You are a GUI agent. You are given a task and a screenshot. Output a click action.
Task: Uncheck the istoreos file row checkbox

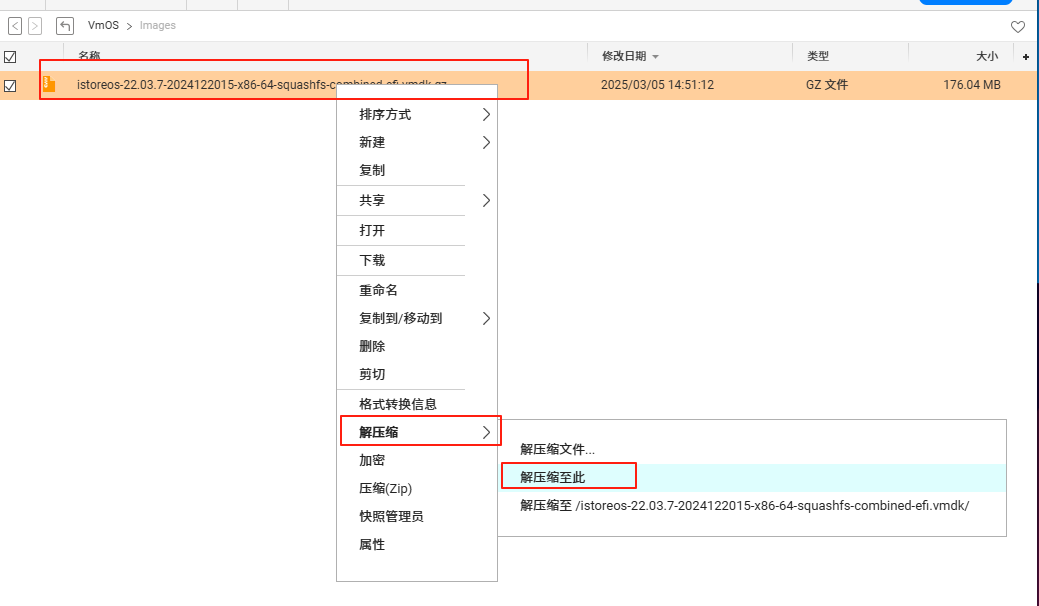pyautogui.click(x=10, y=85)
